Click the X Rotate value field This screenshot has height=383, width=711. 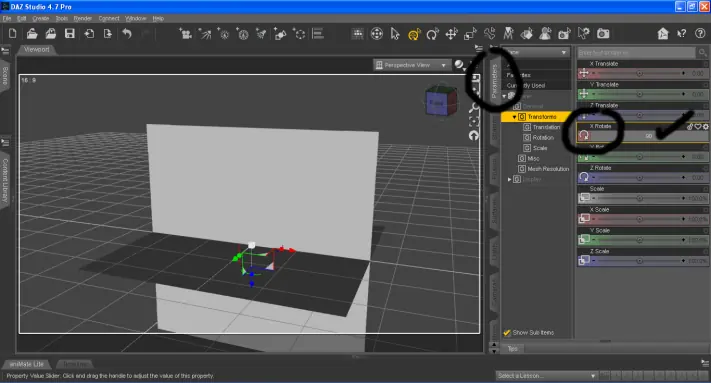pyautogui.click(x=648, y=136)
